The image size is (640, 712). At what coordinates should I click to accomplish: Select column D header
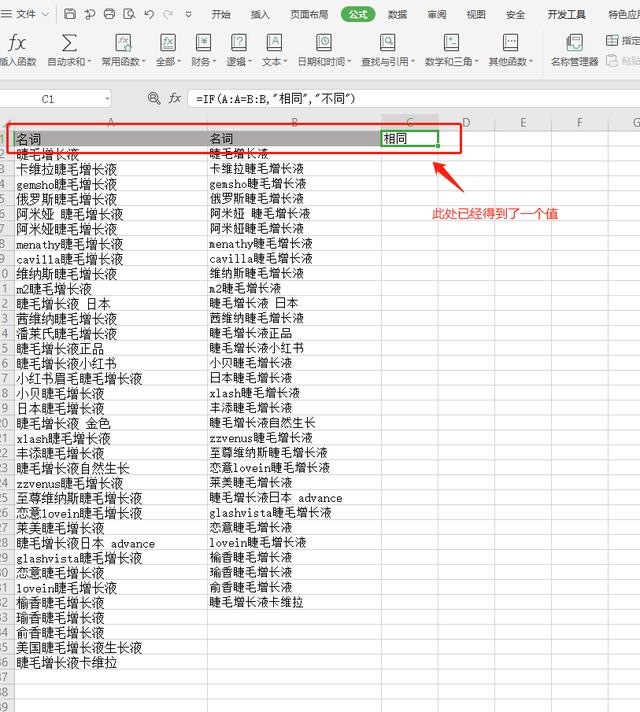pyautogui.click(x=466, y=122)
